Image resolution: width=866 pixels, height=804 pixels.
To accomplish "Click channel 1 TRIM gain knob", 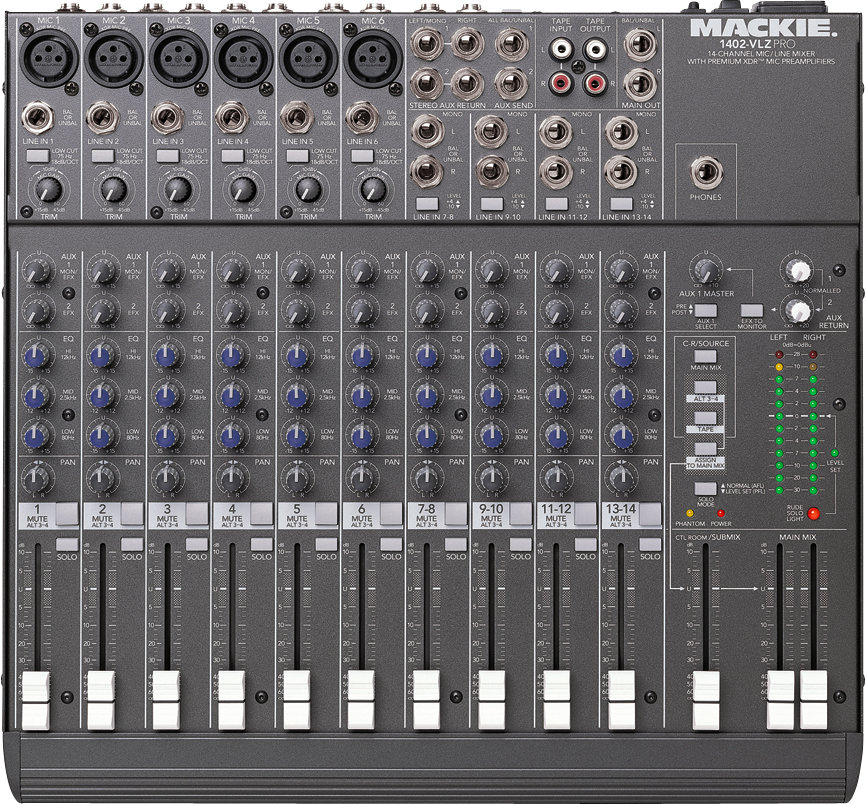I will [x=49, y=191].
